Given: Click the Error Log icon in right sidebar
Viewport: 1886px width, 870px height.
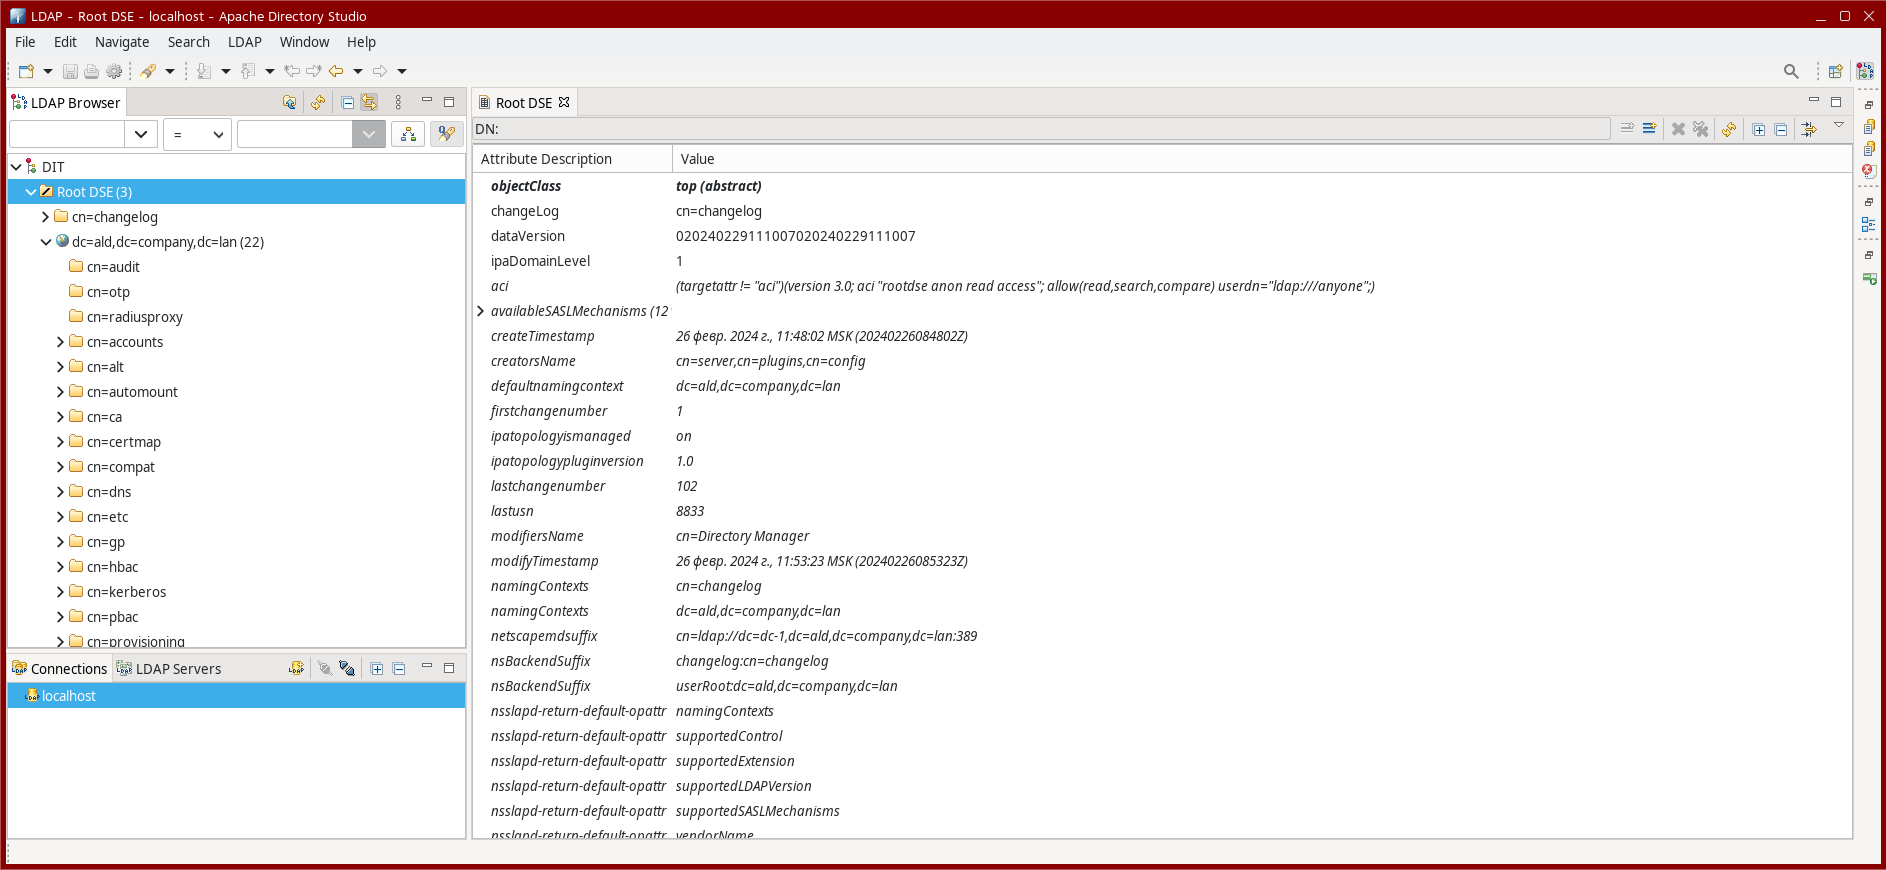Looking at the screenshot, I should pyautogui.click(x=1869, y=171).
